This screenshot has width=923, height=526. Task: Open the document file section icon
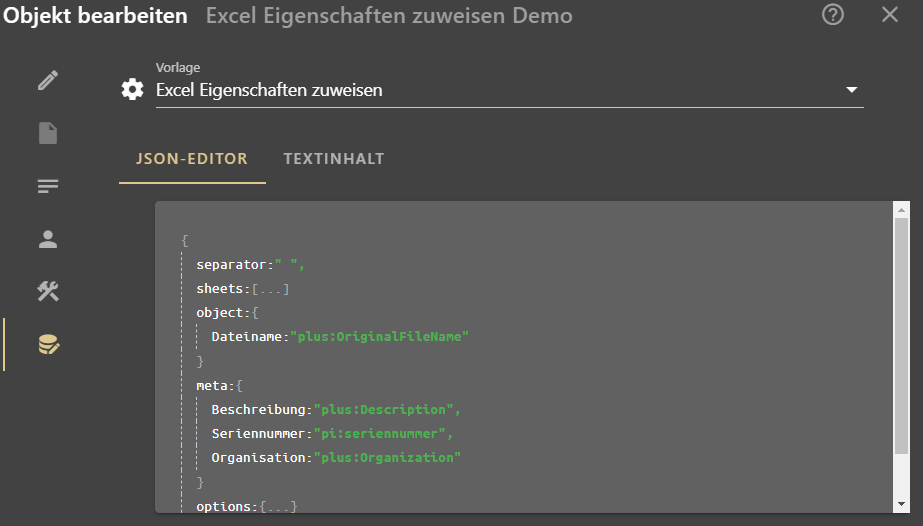(48, 133)
